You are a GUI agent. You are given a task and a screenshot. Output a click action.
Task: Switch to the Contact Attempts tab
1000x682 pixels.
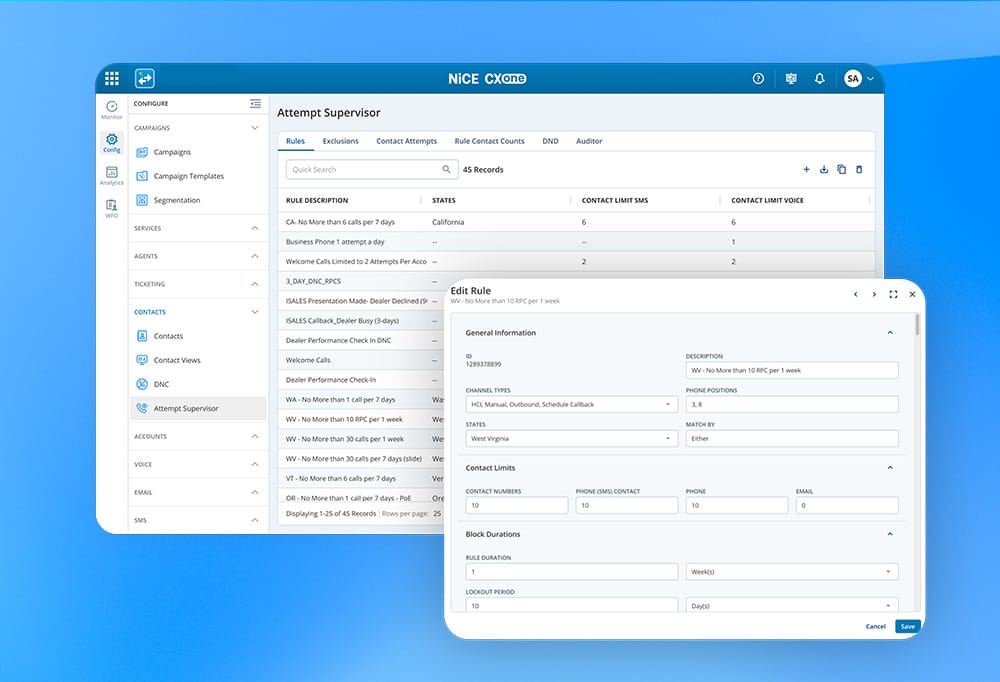[x=406, y=141]
